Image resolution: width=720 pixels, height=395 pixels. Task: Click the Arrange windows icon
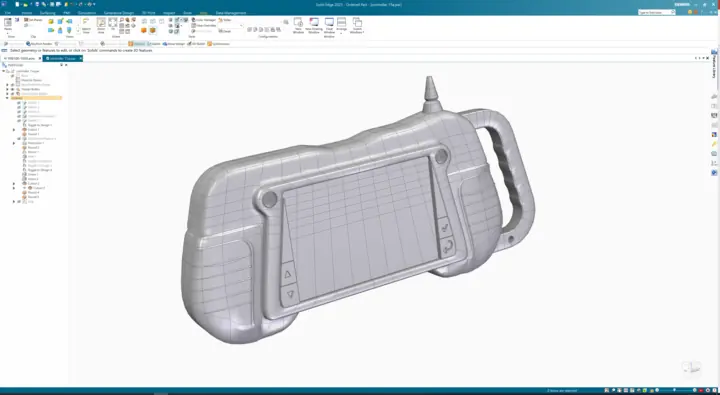[x=341, y=25]
